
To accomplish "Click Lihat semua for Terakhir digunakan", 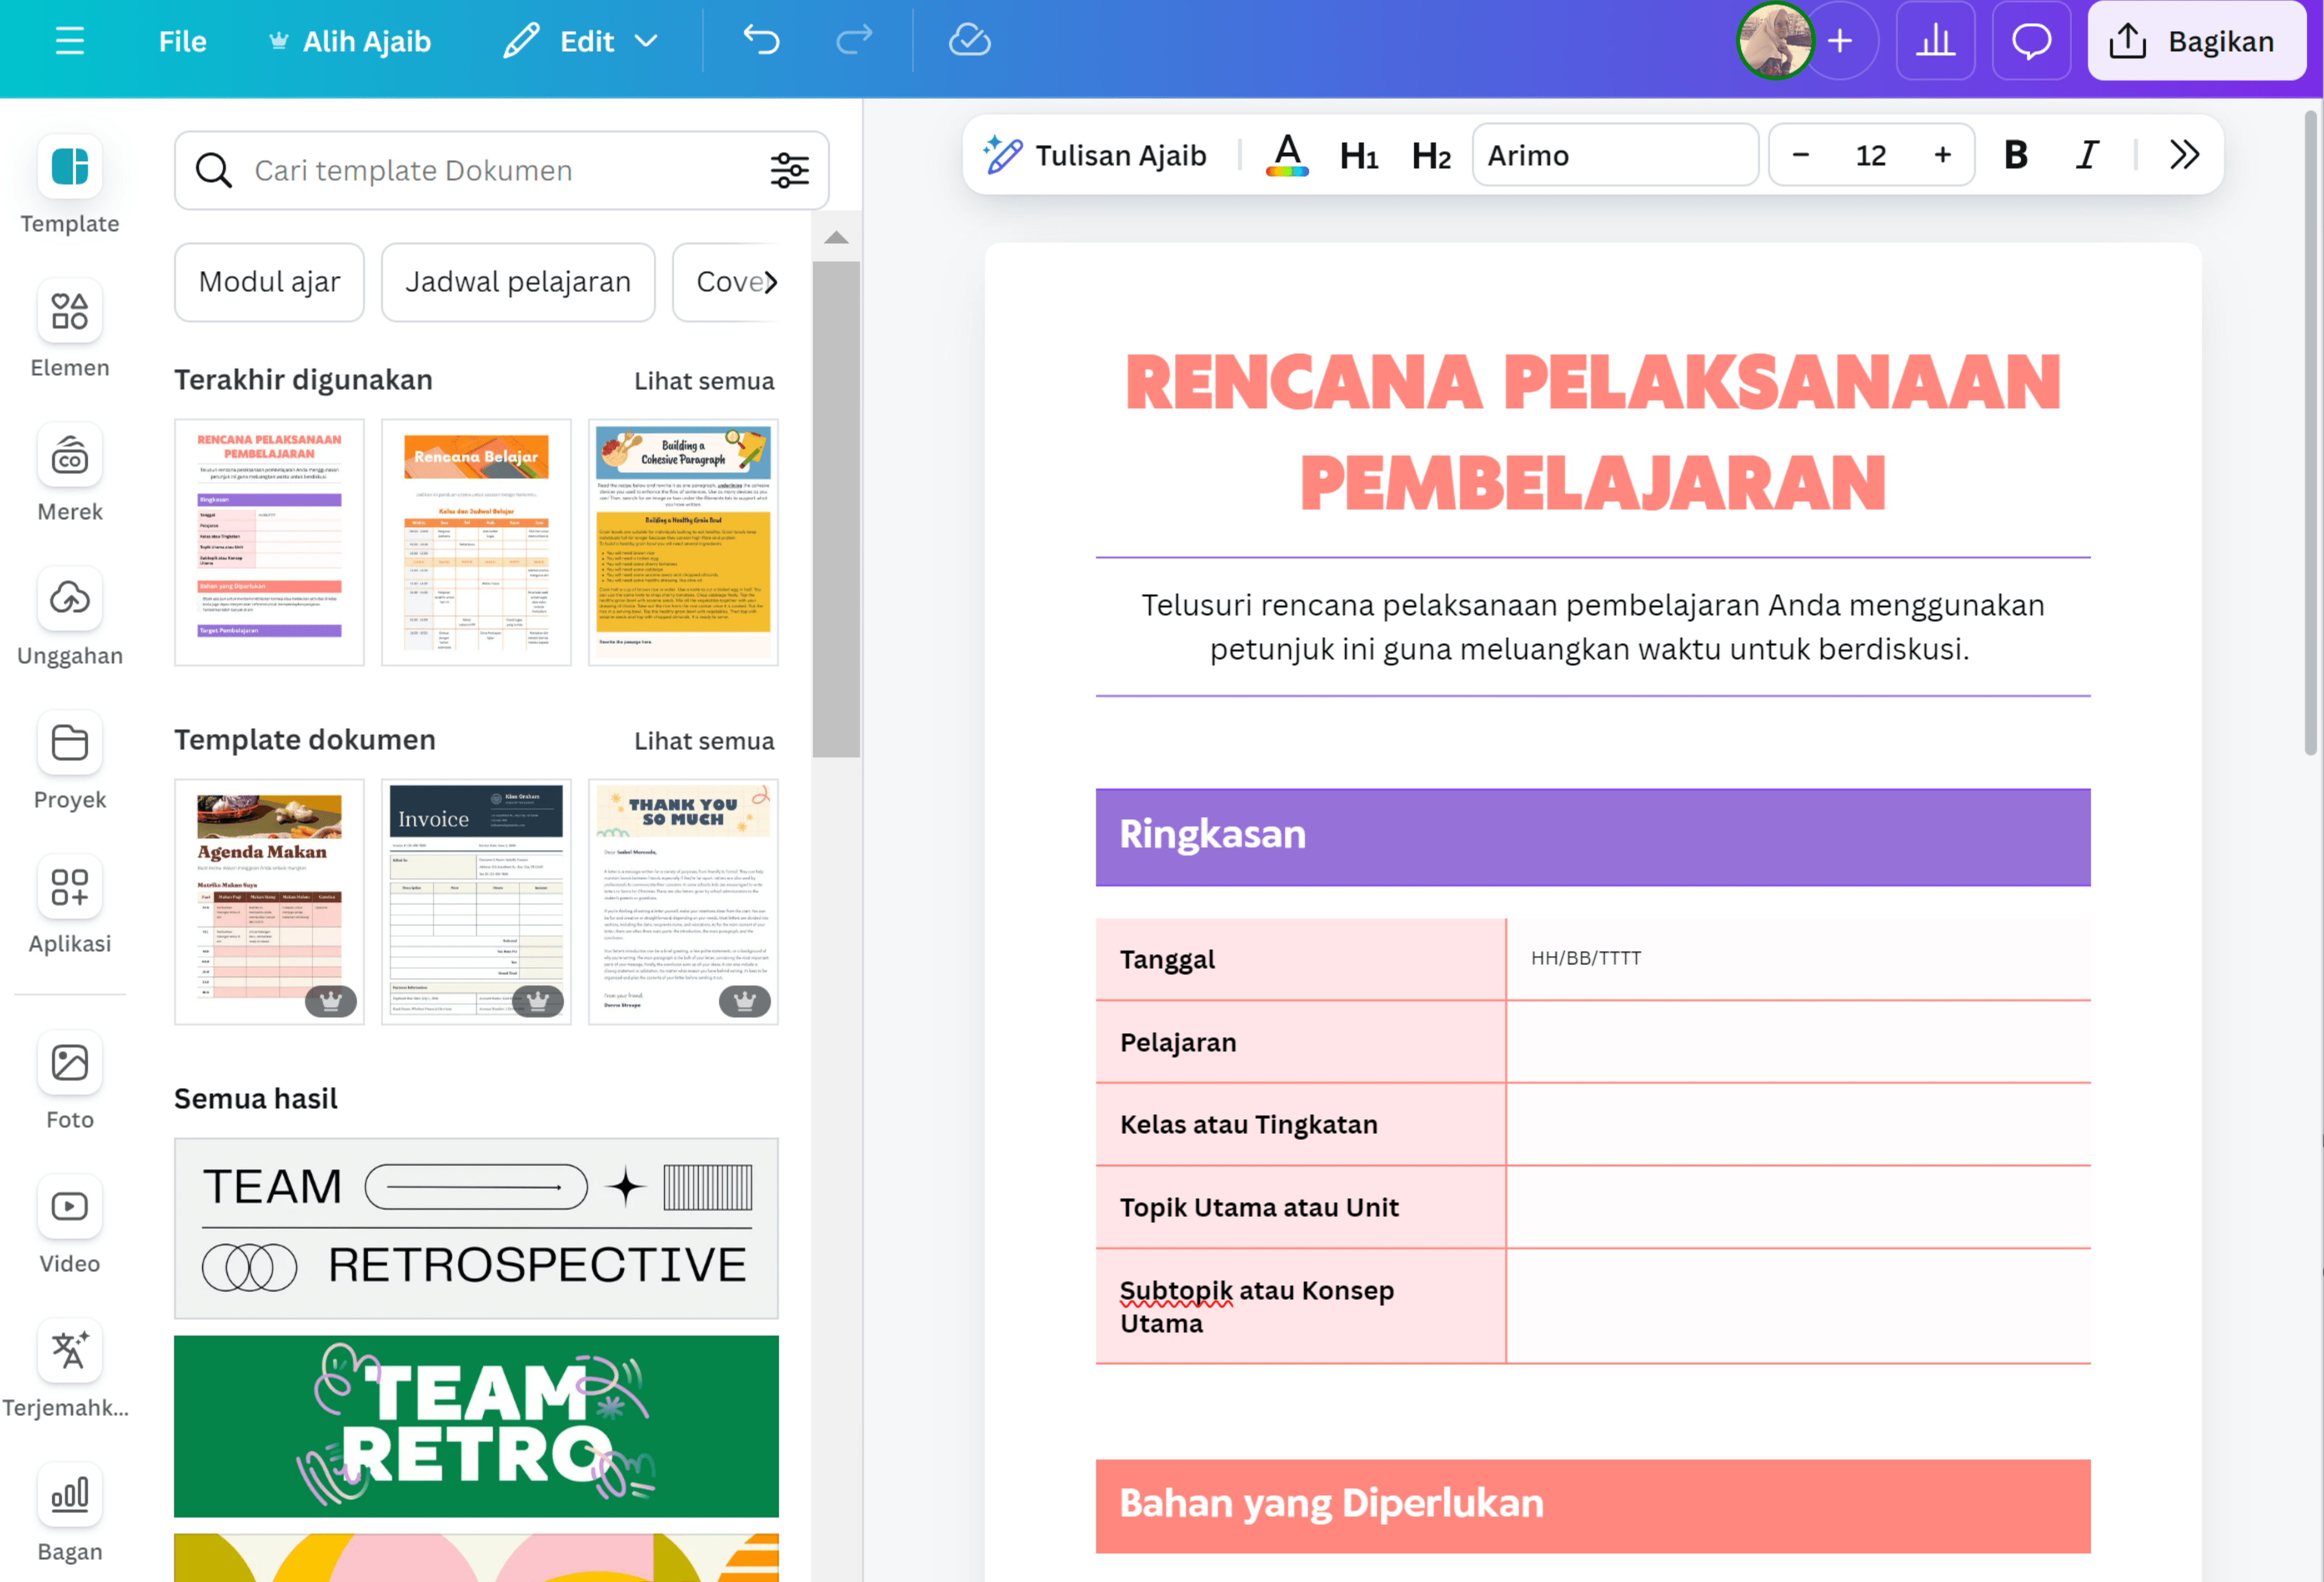I will 704,381.
